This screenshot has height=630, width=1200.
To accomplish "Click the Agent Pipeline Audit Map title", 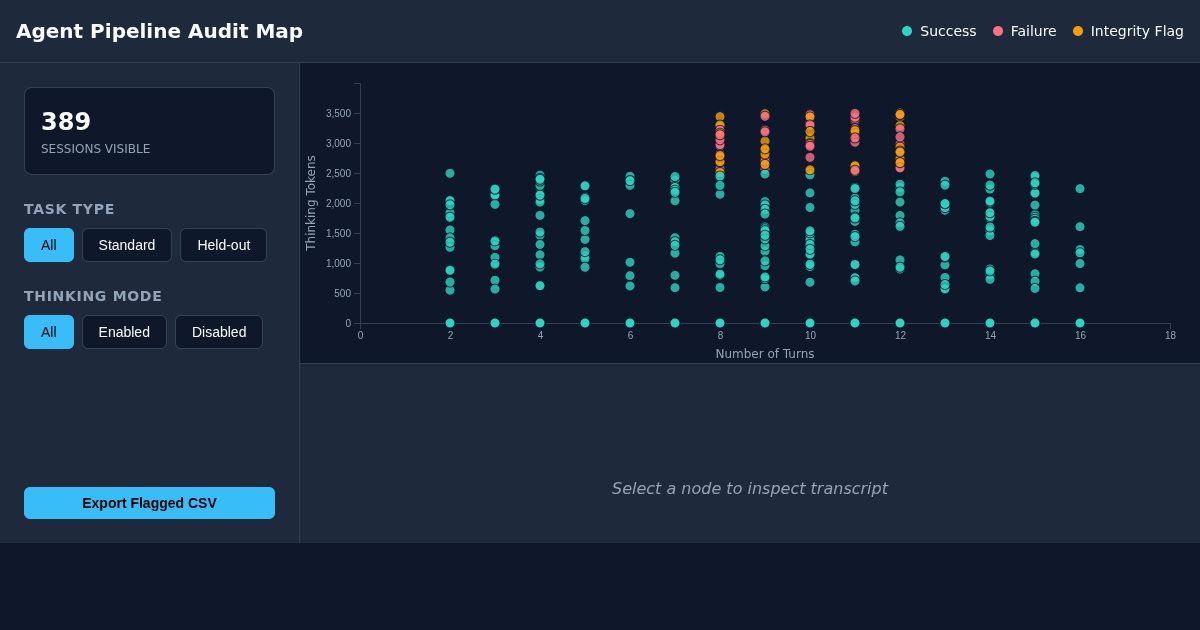I will [x=159, y=31].
